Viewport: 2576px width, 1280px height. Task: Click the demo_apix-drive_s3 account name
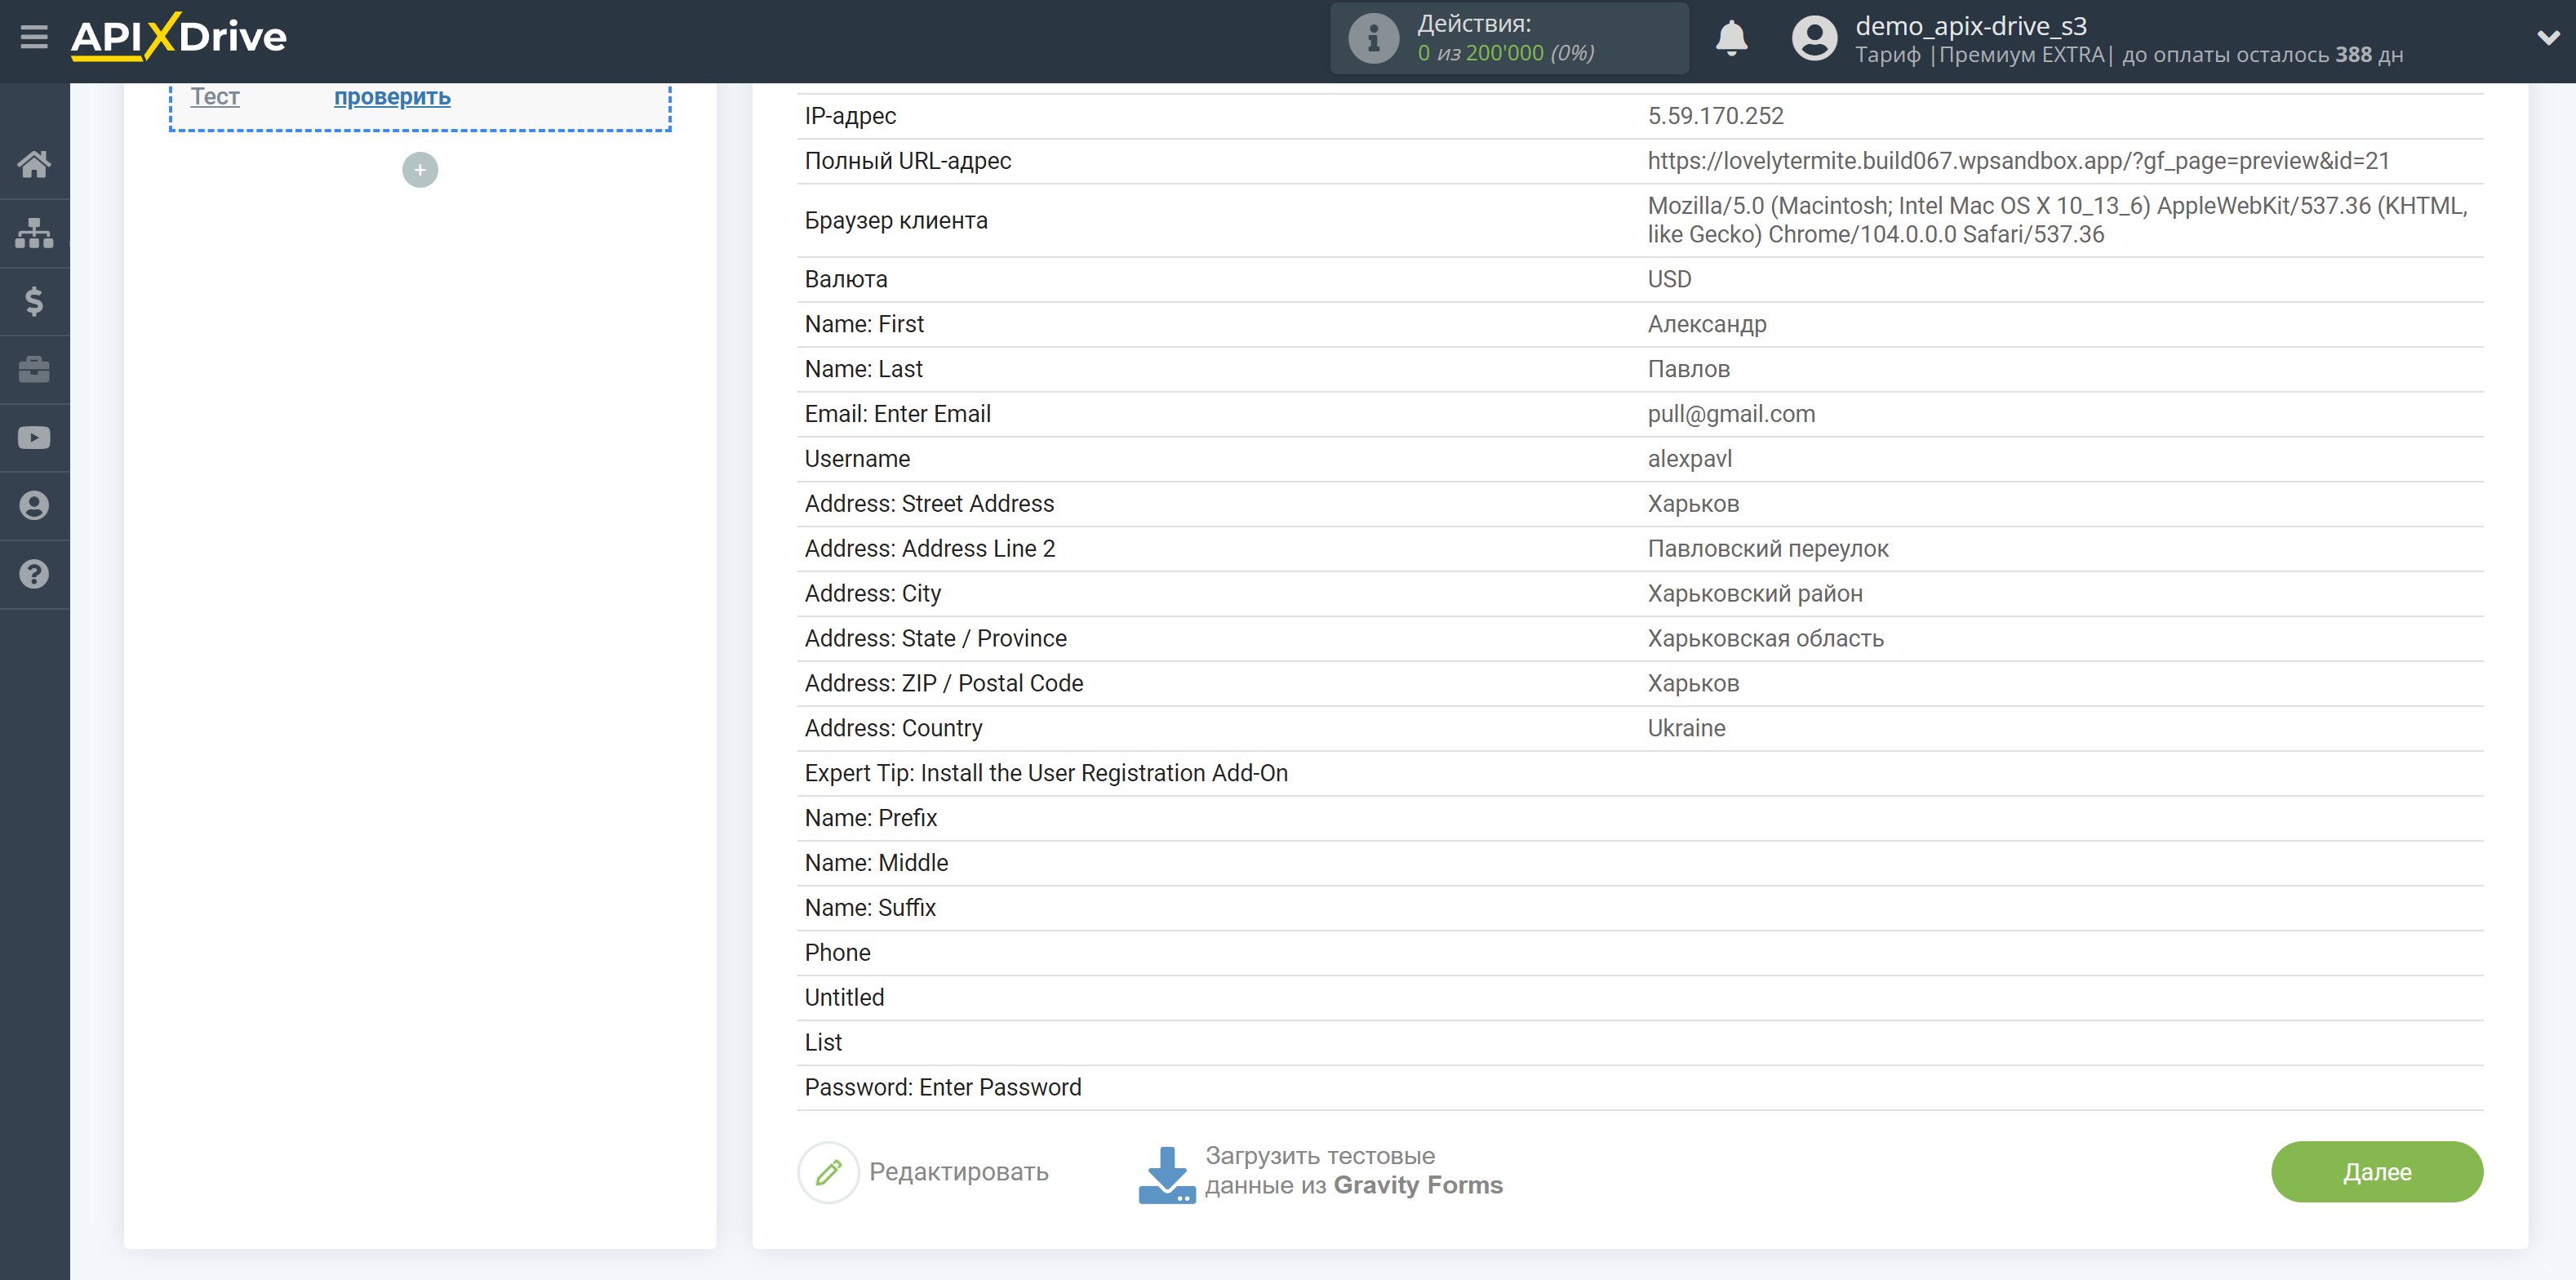[1971, 26]
